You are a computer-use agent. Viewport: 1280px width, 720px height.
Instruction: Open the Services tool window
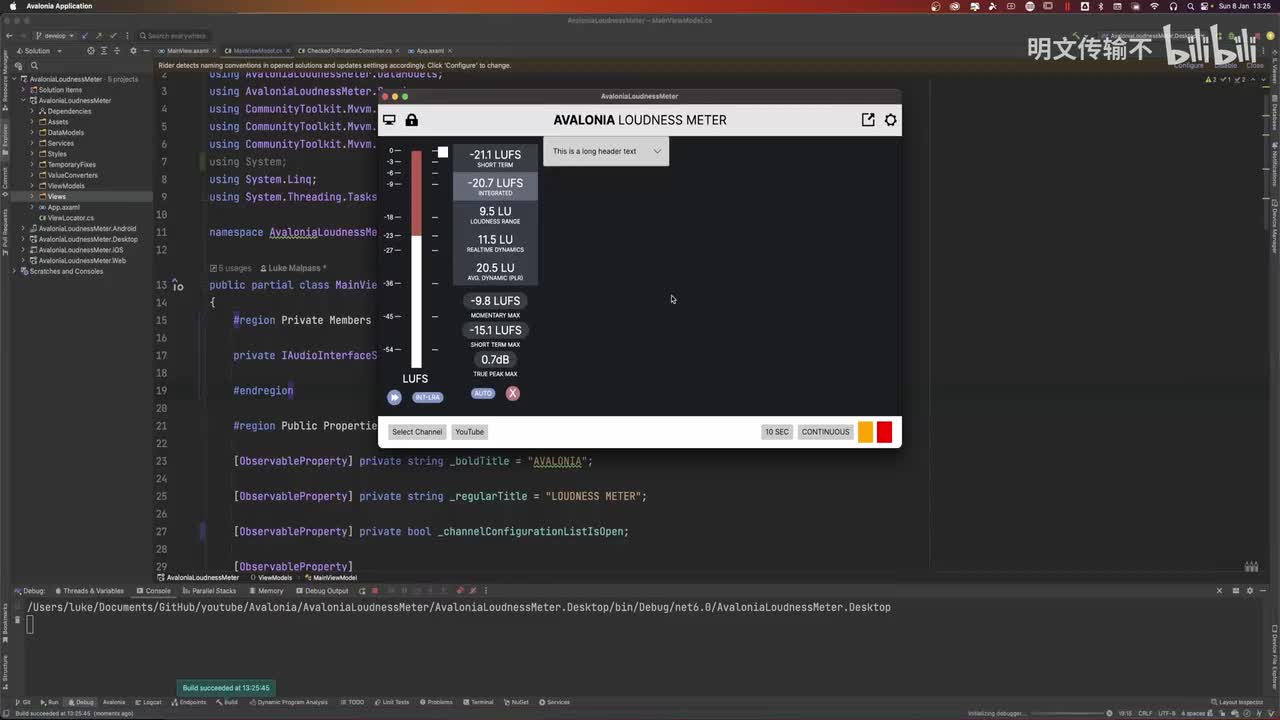pyautogui.click(x=554, y=702)
